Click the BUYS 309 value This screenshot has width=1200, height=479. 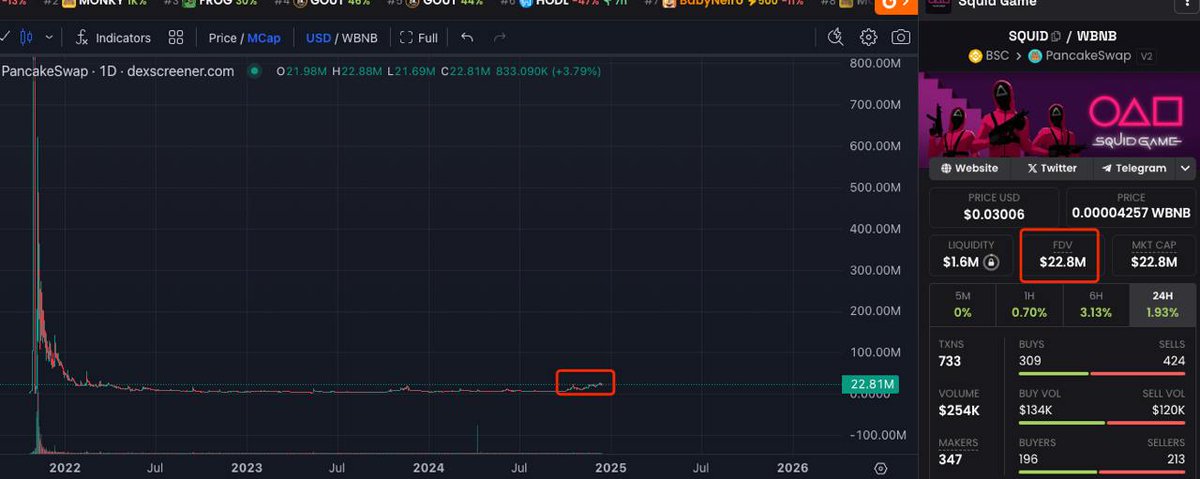(1031, 360)
